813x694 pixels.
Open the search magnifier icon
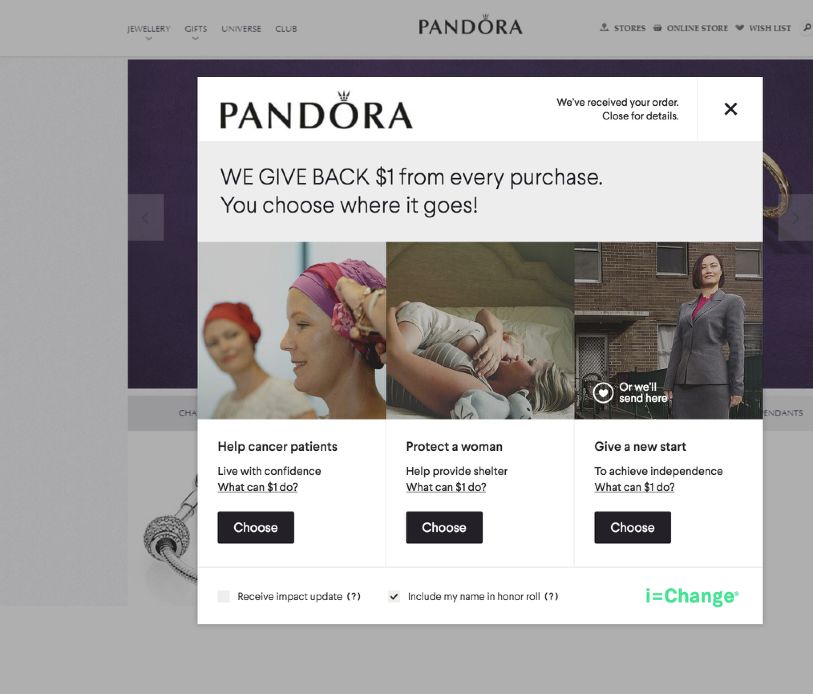807,27
